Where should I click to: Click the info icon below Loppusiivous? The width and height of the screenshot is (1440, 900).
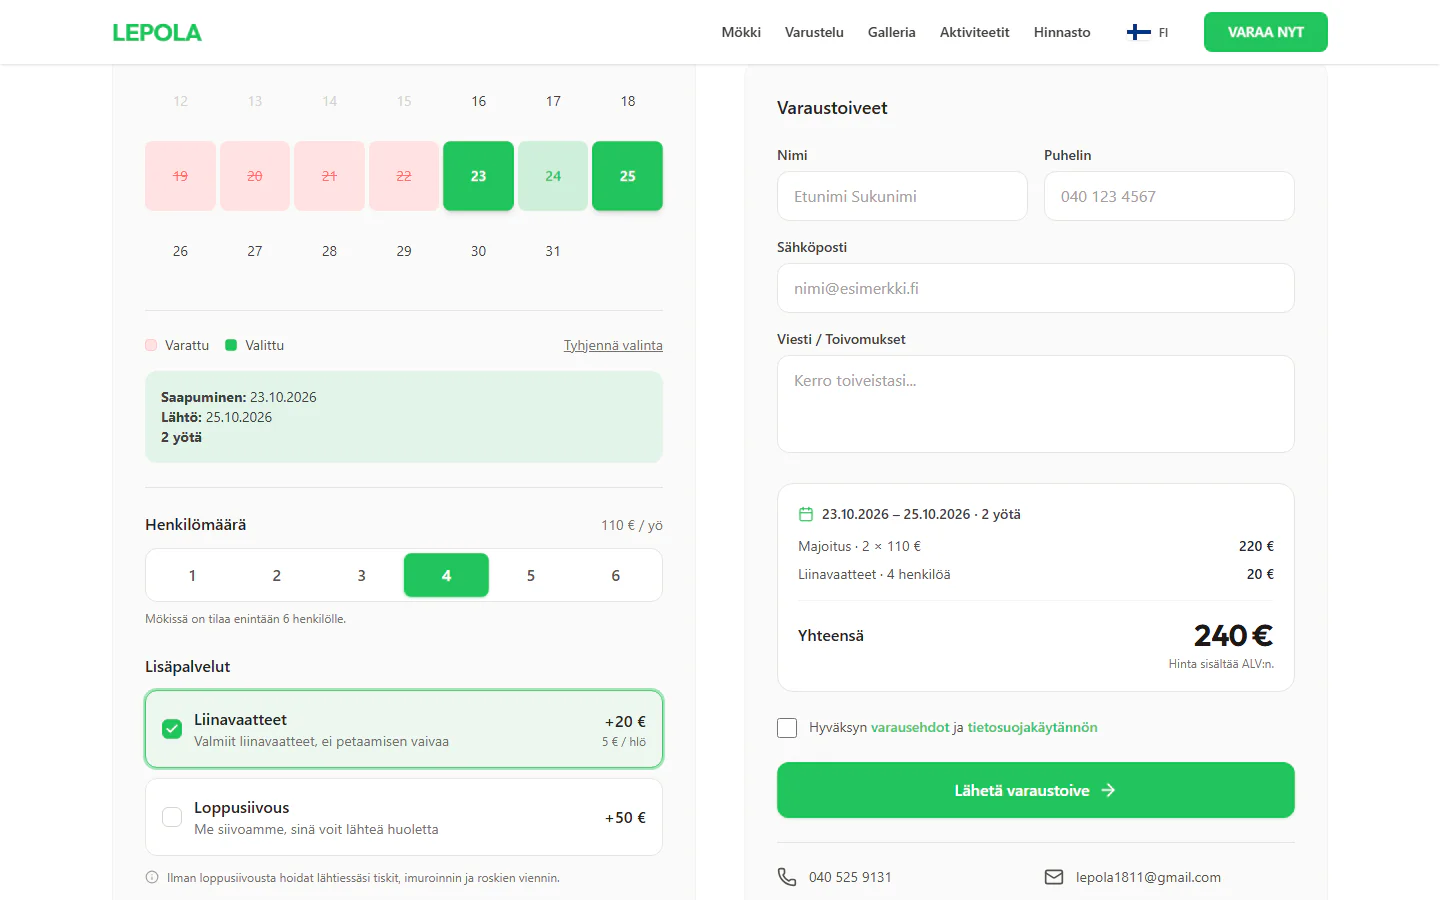[152, 878]
